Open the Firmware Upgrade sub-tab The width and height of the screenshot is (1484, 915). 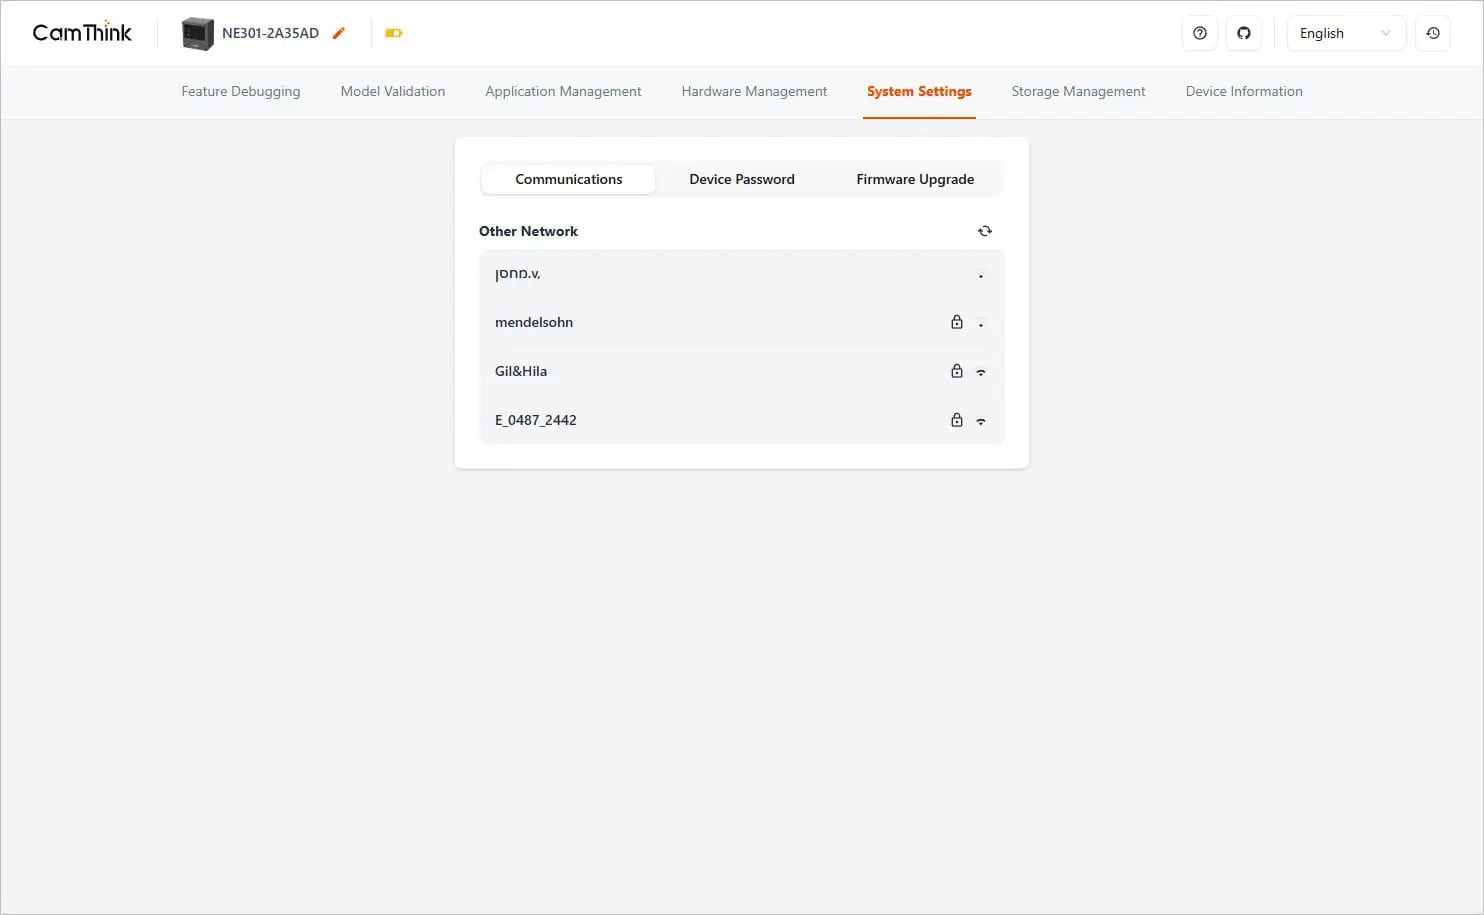coord(915,179)
